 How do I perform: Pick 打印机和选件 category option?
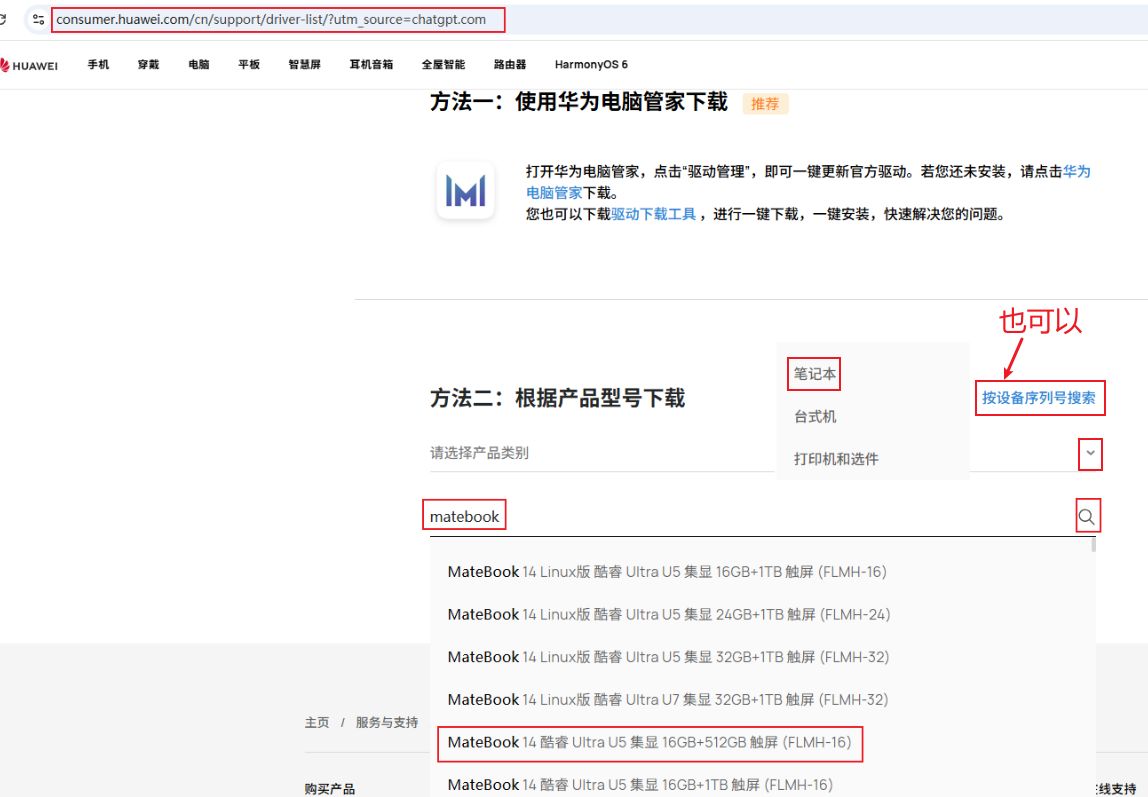click(x=836, y=459)
